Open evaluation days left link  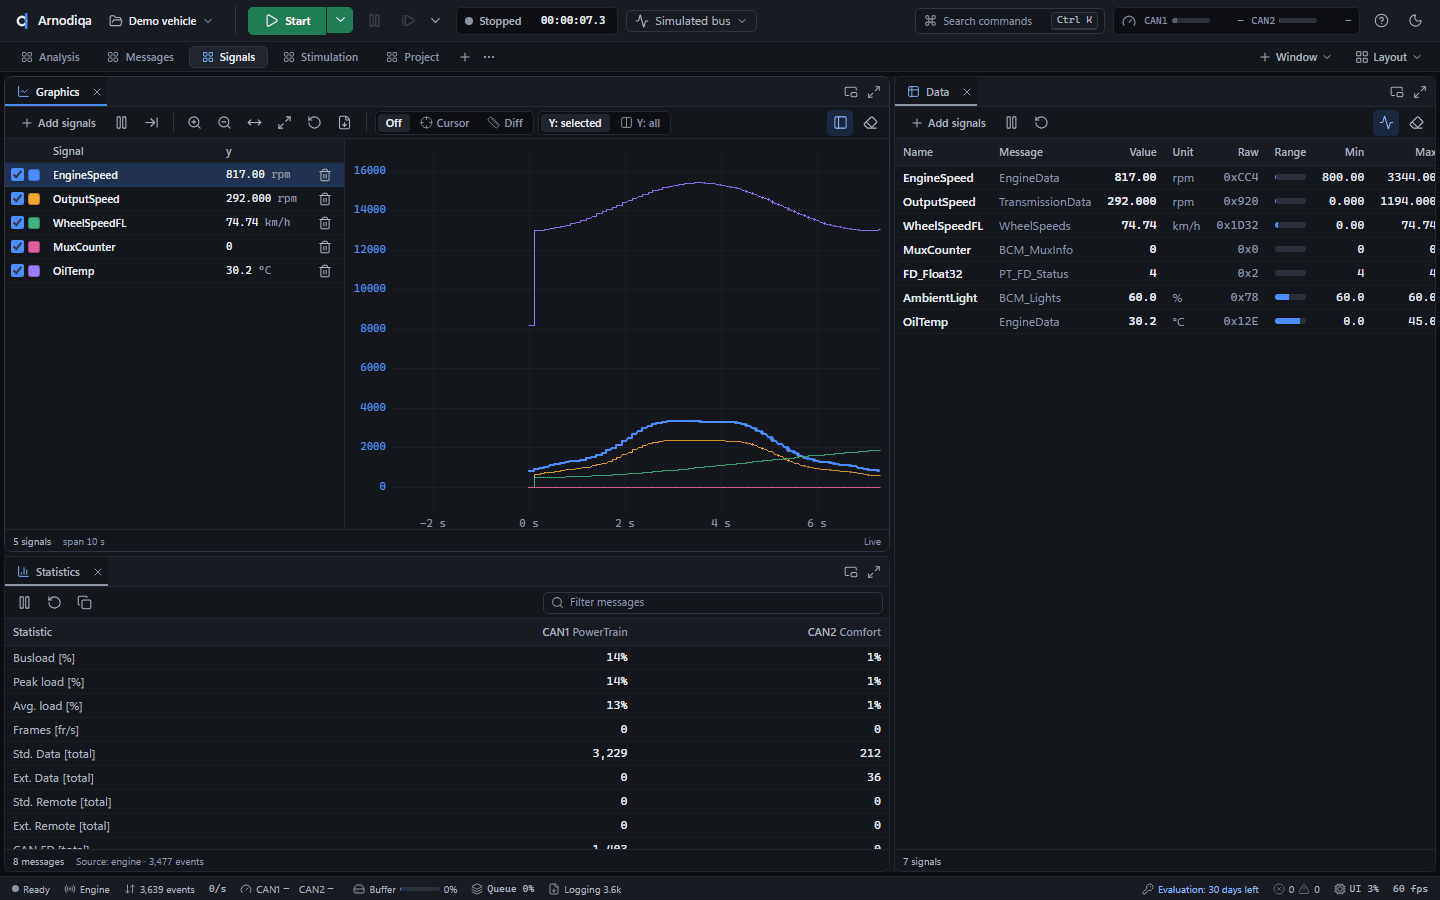click(x=1200, y=889)
